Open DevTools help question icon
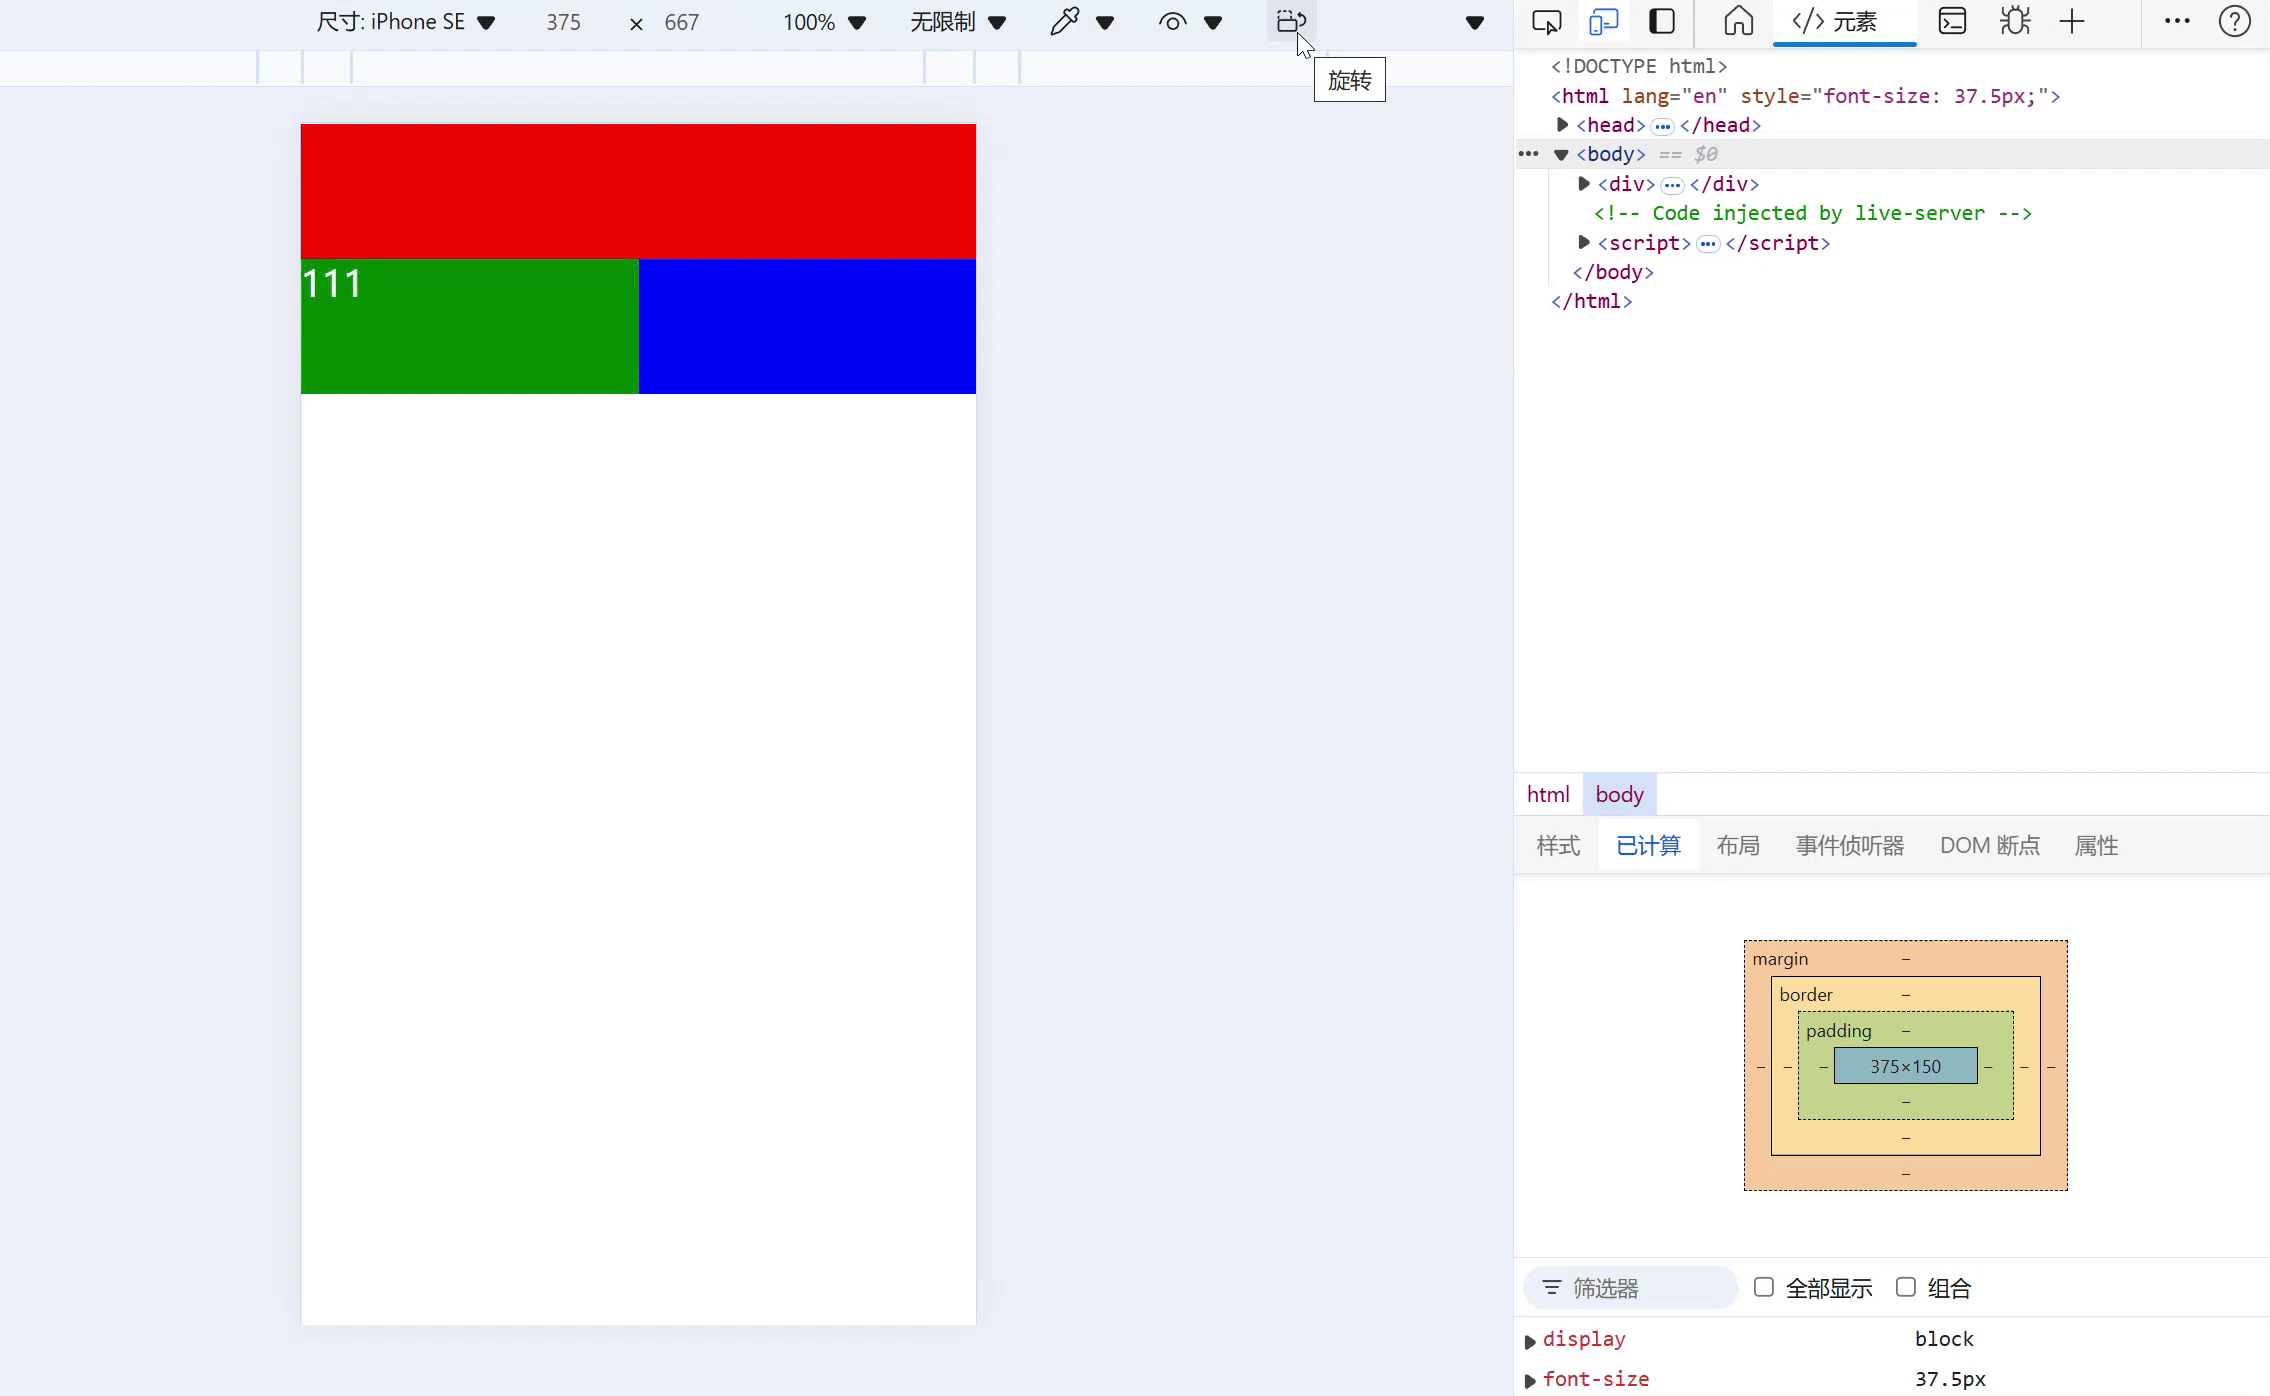The width and height of the screenshot is (2270, 1396). pyautogui.click(x=2234, y=21)
